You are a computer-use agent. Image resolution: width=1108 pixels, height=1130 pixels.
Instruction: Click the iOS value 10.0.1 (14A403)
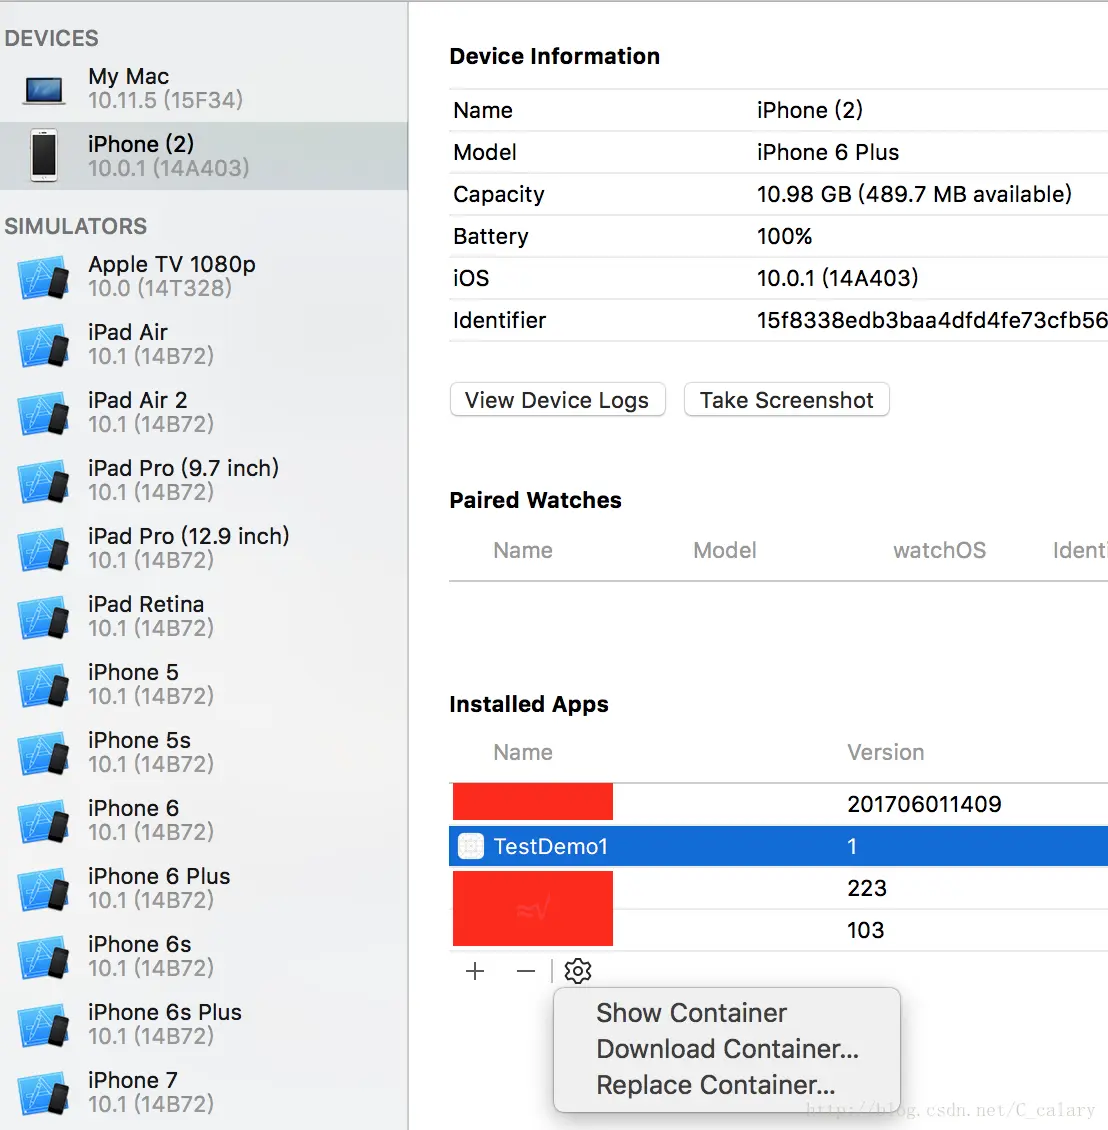click(x=838, y=278)
